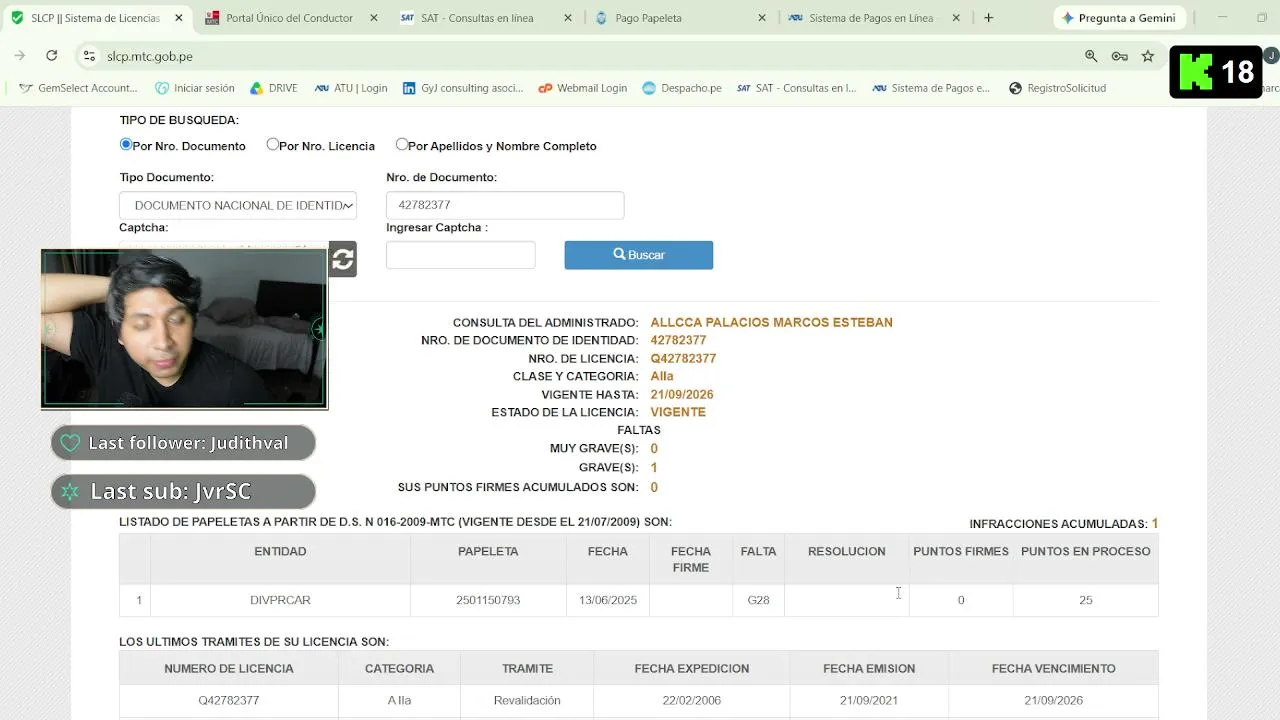Open the DRIVE bookmark
Viewport: 1280px width, 720px height.
point(273,88)
